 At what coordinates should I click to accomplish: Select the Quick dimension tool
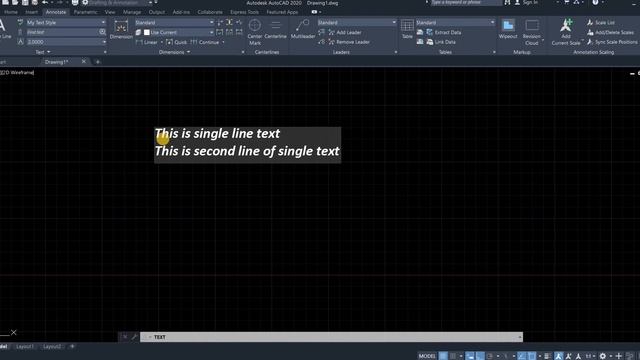pos(177,42)
